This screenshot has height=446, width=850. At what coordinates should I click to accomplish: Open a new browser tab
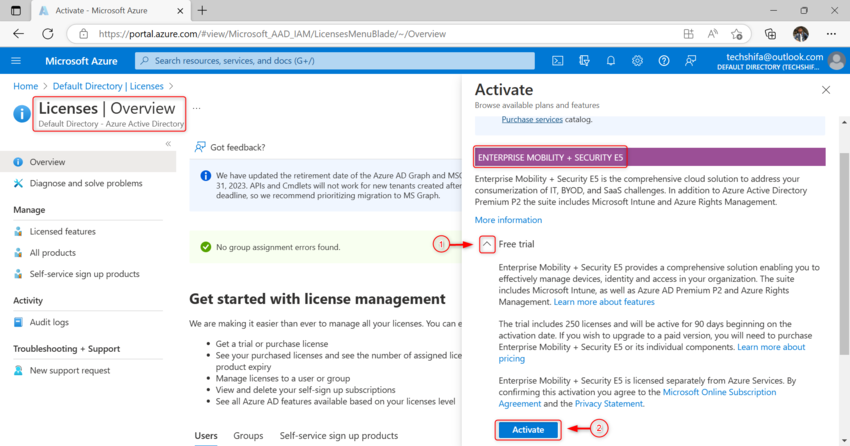click(x=202, y=10)
